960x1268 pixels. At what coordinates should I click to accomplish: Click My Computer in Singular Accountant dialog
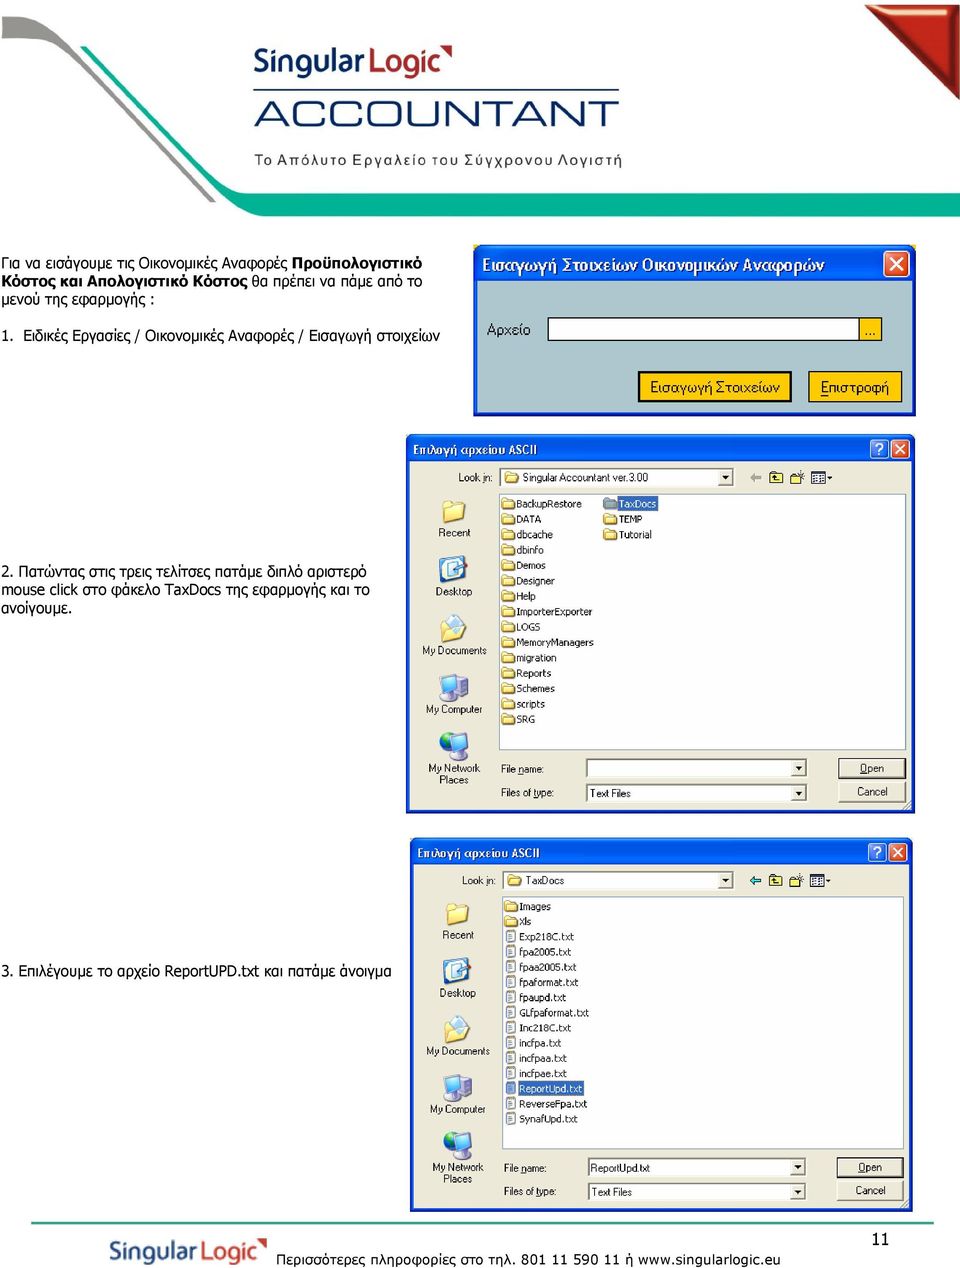pos(454,694)
